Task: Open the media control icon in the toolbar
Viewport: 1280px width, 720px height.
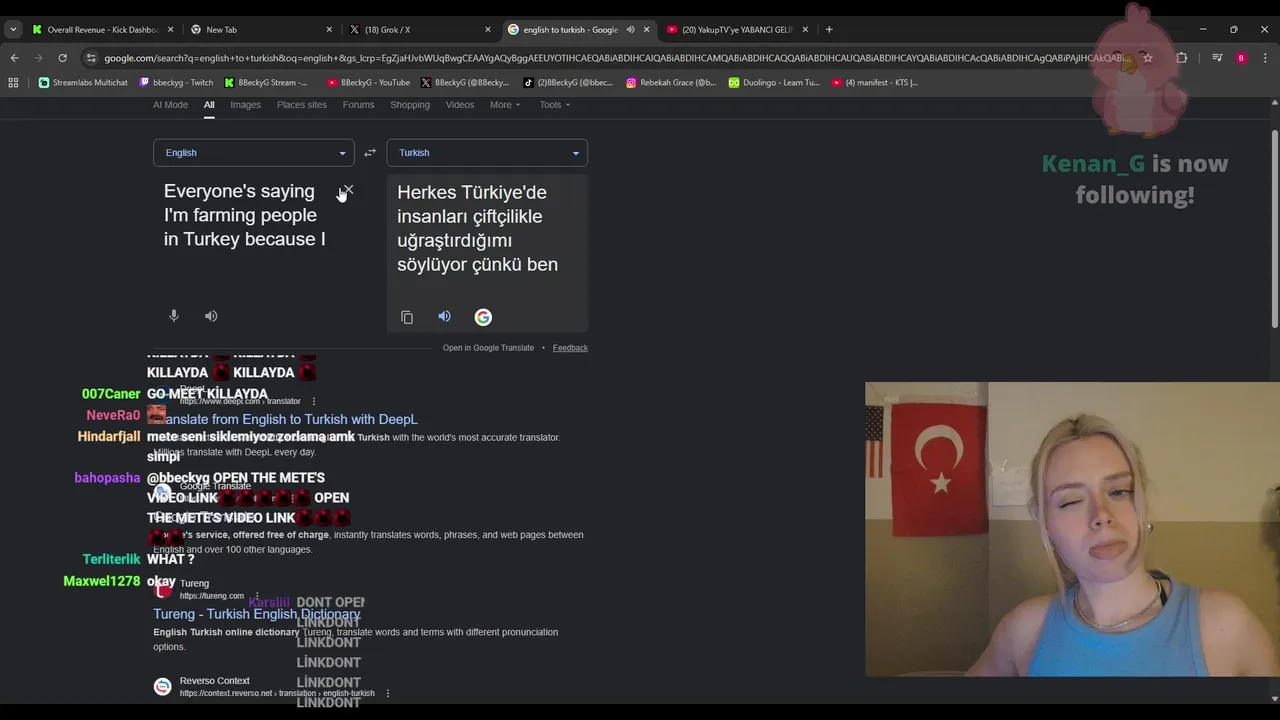Action: click(x=1217, y=58)
